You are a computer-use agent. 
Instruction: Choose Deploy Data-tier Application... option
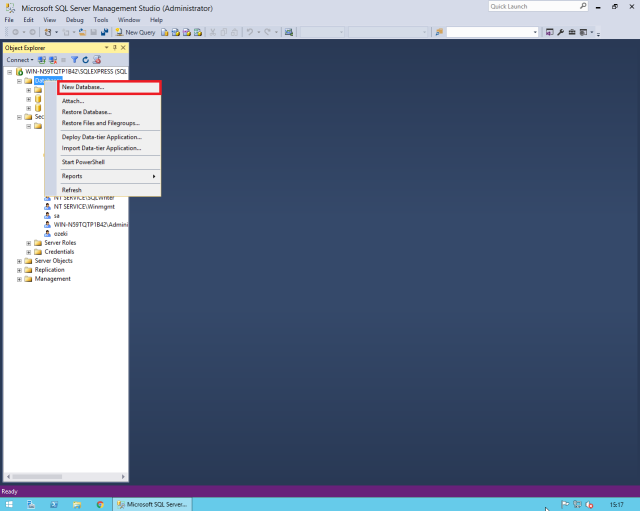109,137
